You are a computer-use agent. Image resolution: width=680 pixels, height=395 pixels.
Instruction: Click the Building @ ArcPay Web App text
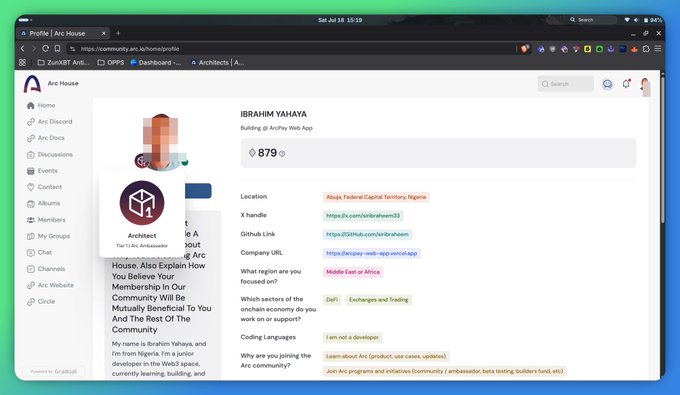pos(276,128)
